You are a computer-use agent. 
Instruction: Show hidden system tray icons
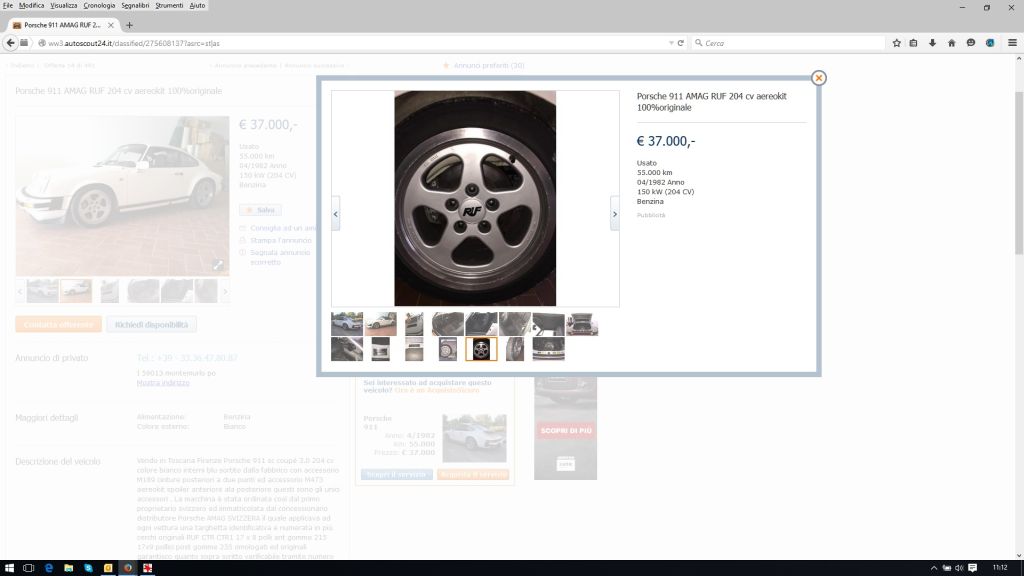point(934,568)
